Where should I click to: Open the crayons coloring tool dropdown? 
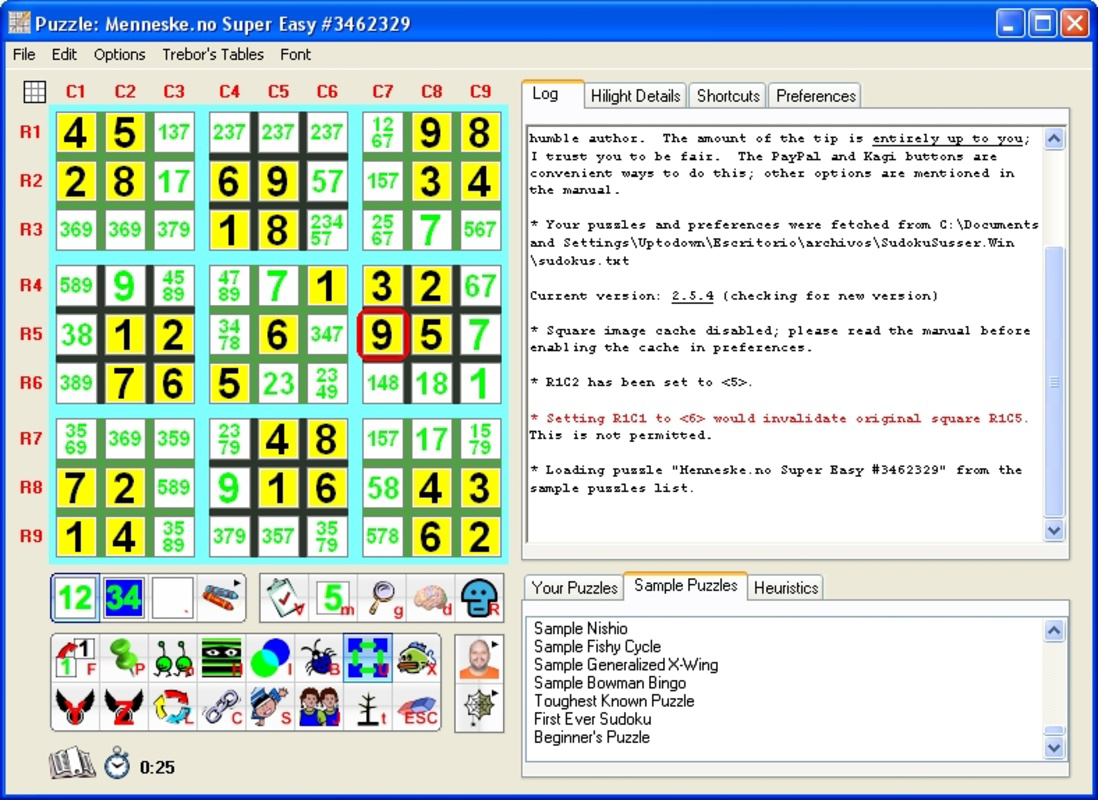pyautogui.click(x=221, y=598)
